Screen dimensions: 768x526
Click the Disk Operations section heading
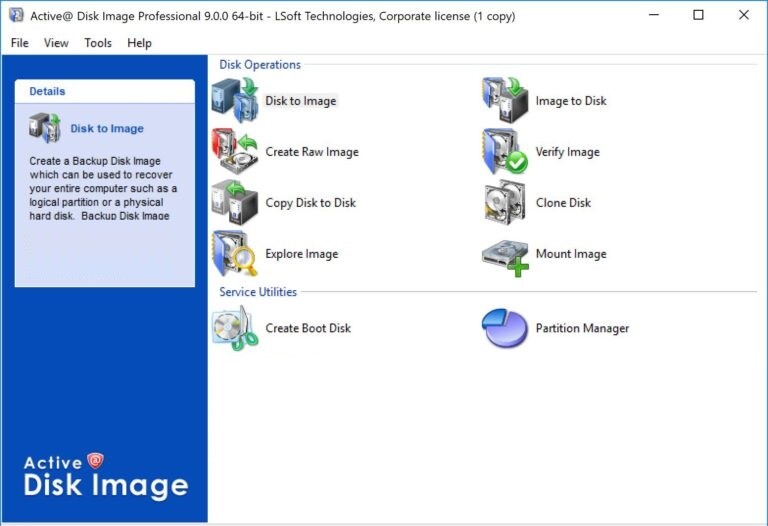[260, 65]
